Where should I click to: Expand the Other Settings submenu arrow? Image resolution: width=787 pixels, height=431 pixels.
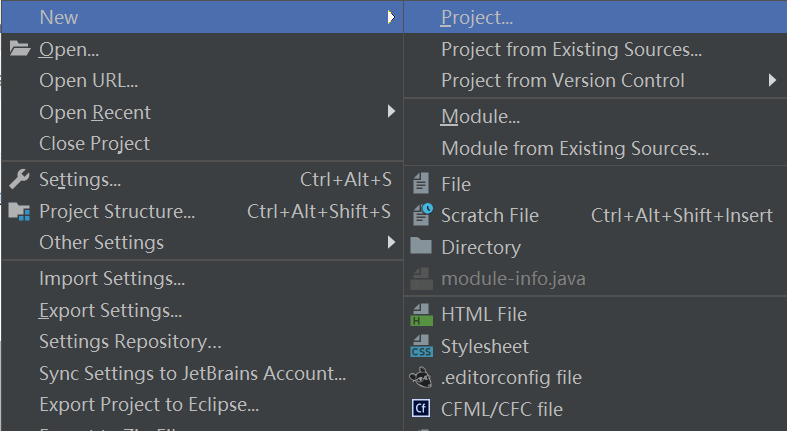point(391,242)
